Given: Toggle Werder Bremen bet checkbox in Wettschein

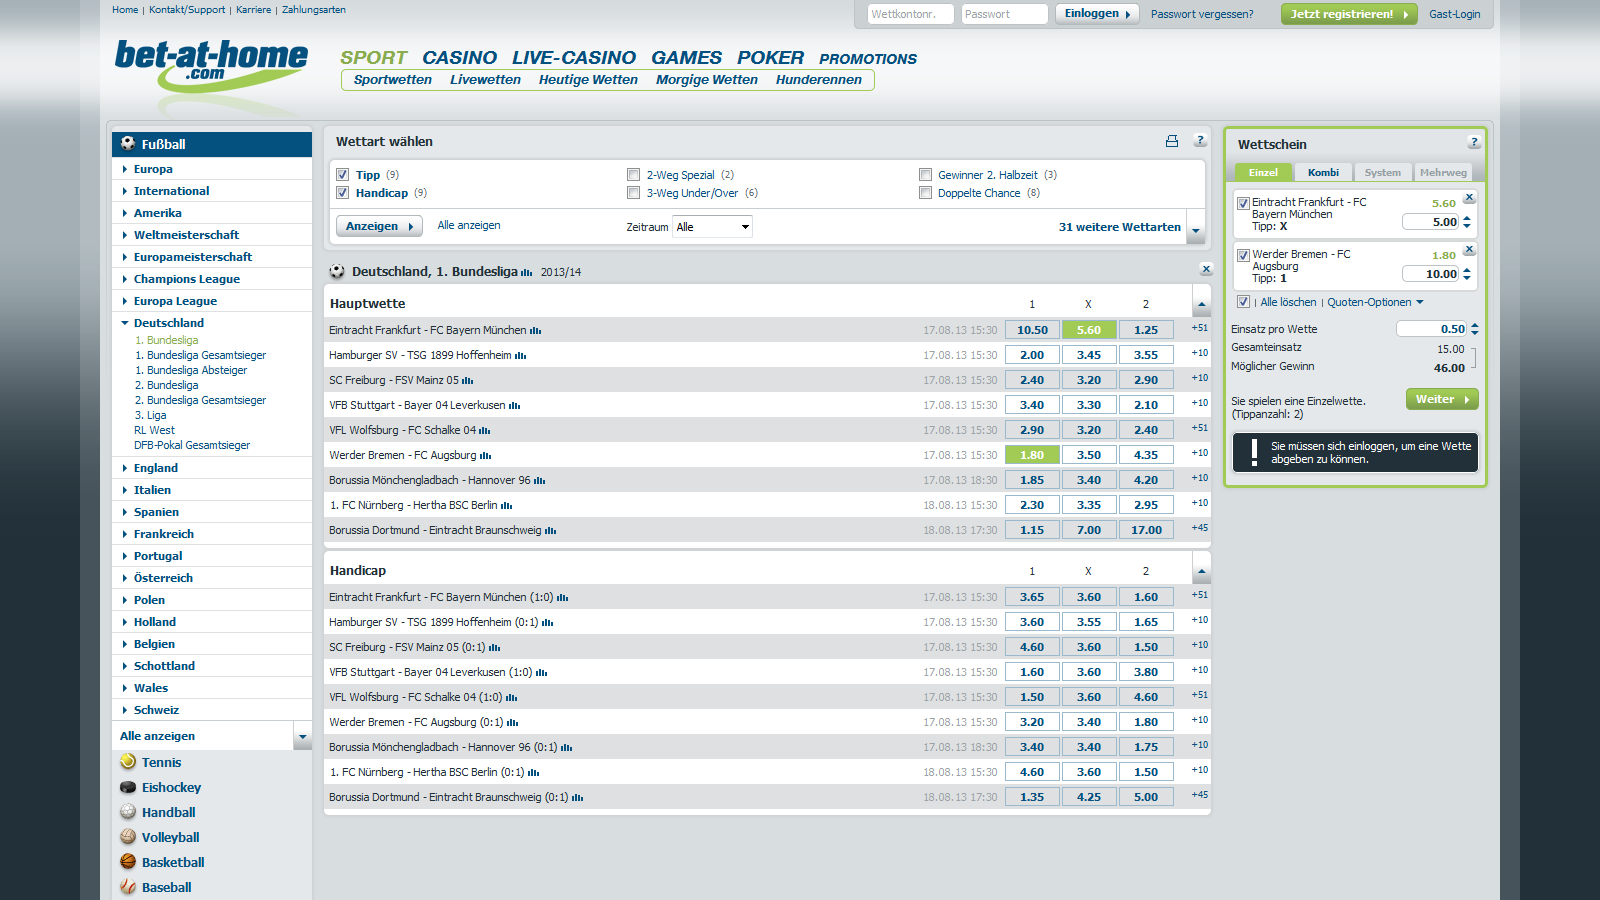Looking at the screenshot, I should (x=1243, y=255).
